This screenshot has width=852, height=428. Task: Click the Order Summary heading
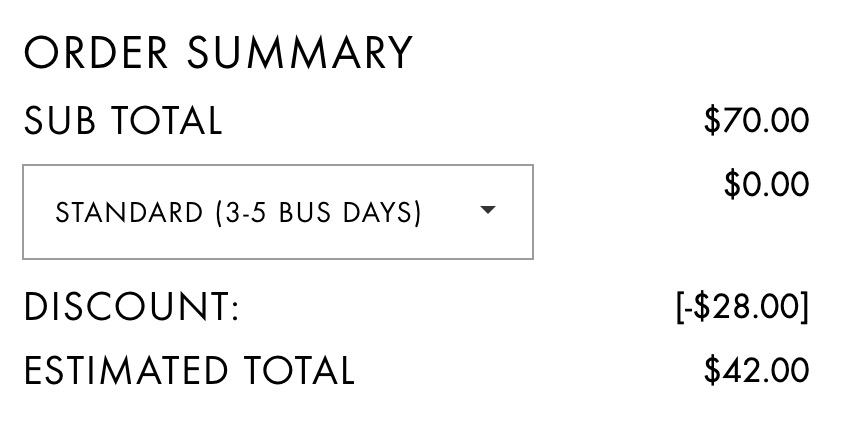[218, 53]
